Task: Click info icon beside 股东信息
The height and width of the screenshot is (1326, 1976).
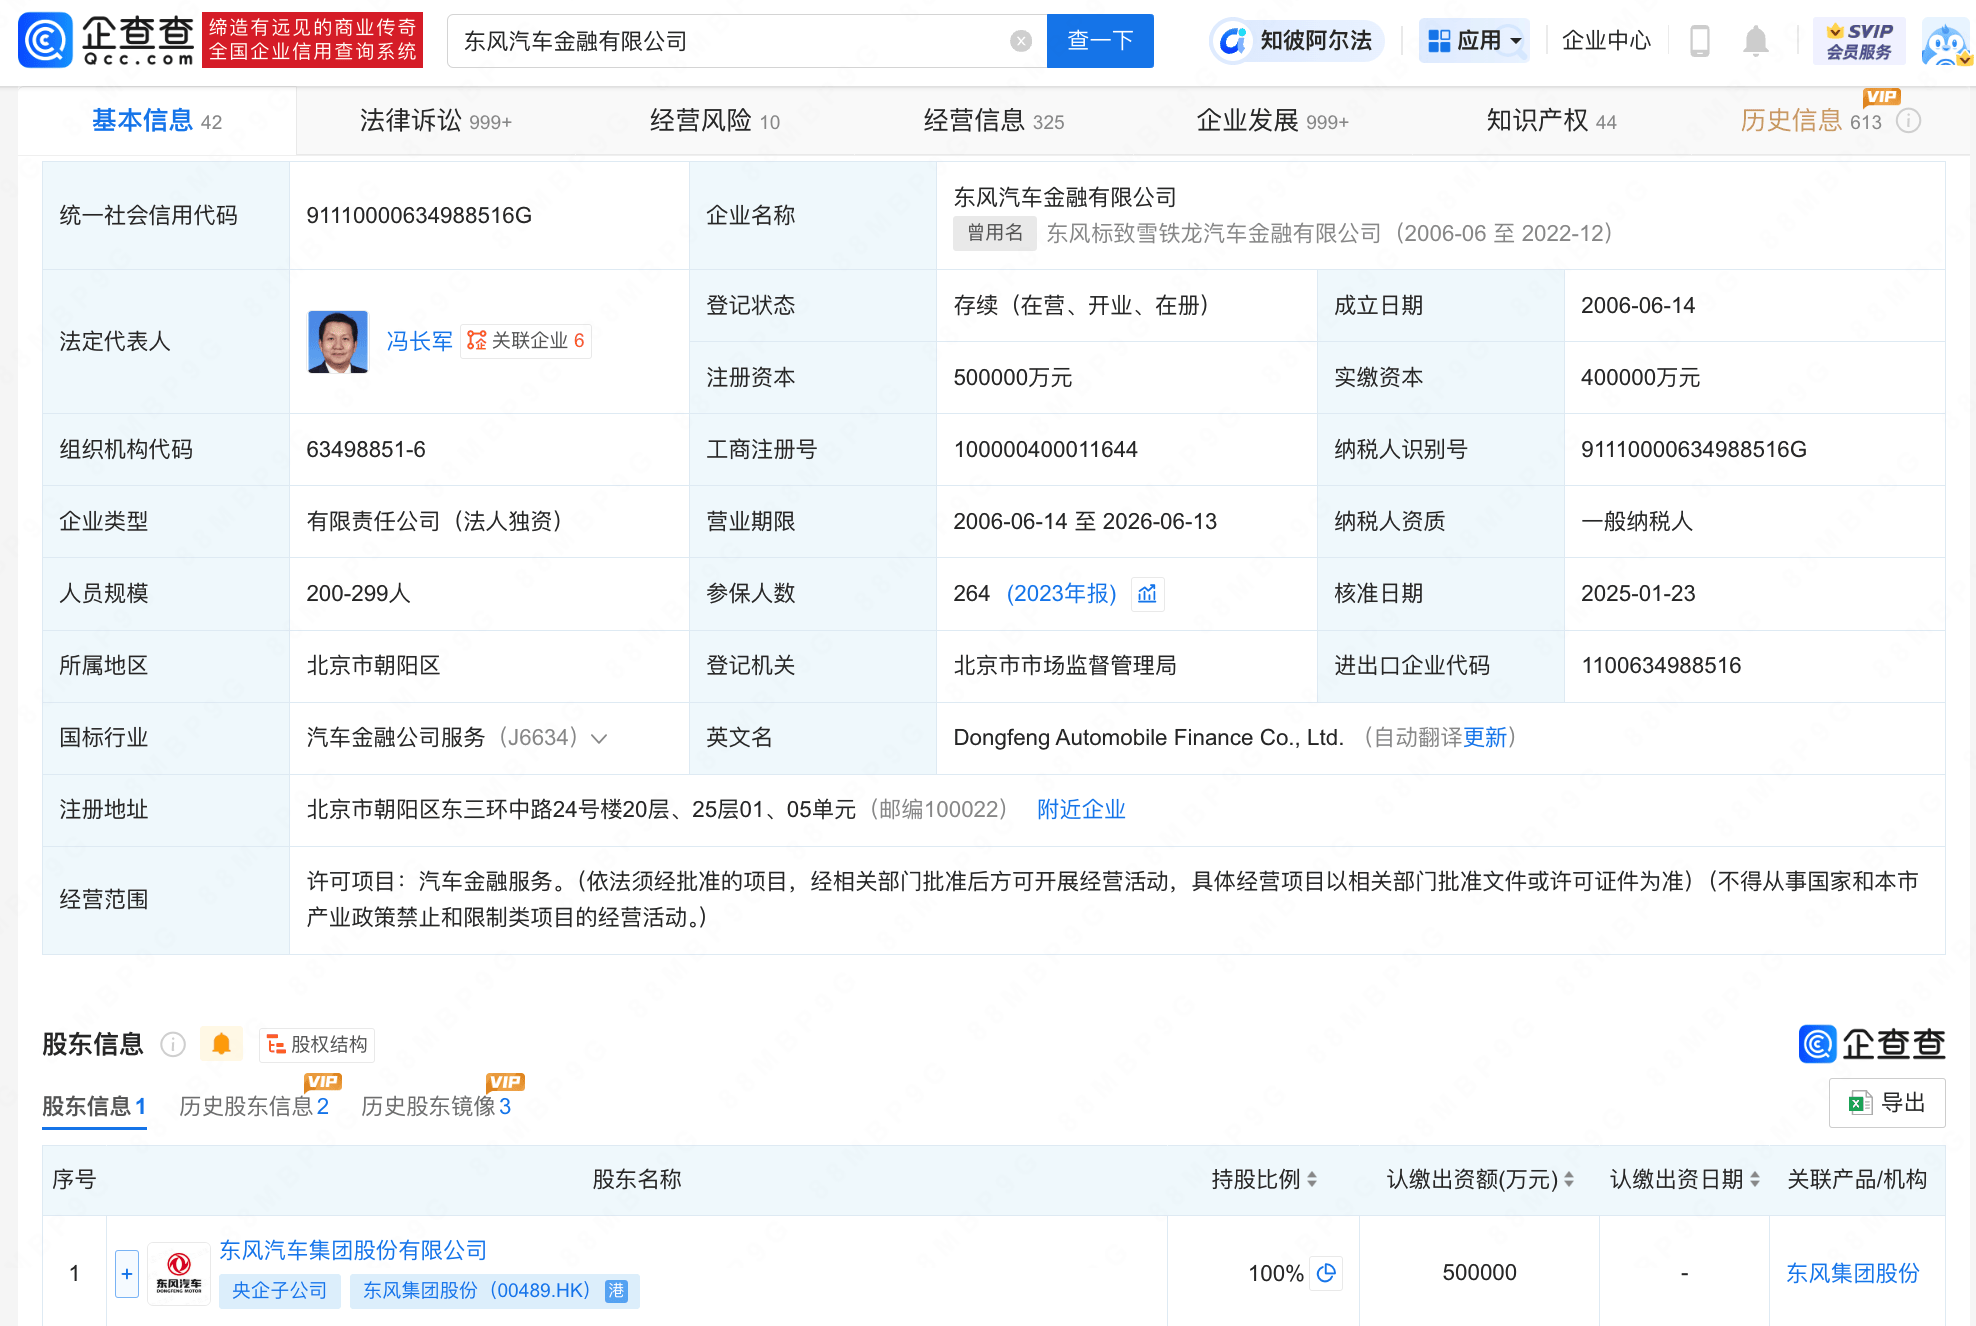Action: click(x=173, y=1044)
